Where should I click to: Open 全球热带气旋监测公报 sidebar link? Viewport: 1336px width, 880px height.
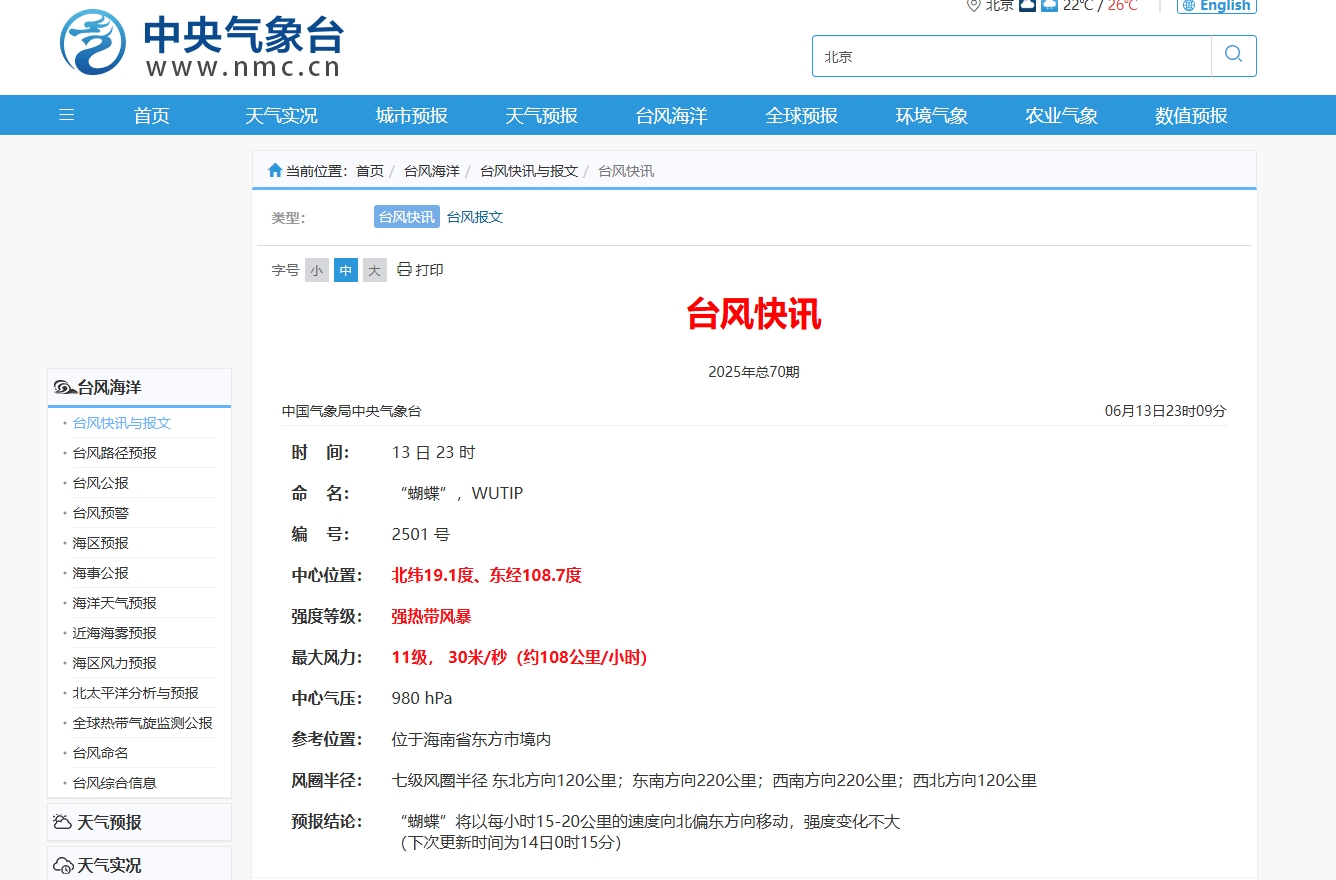(x=143, y=723)
